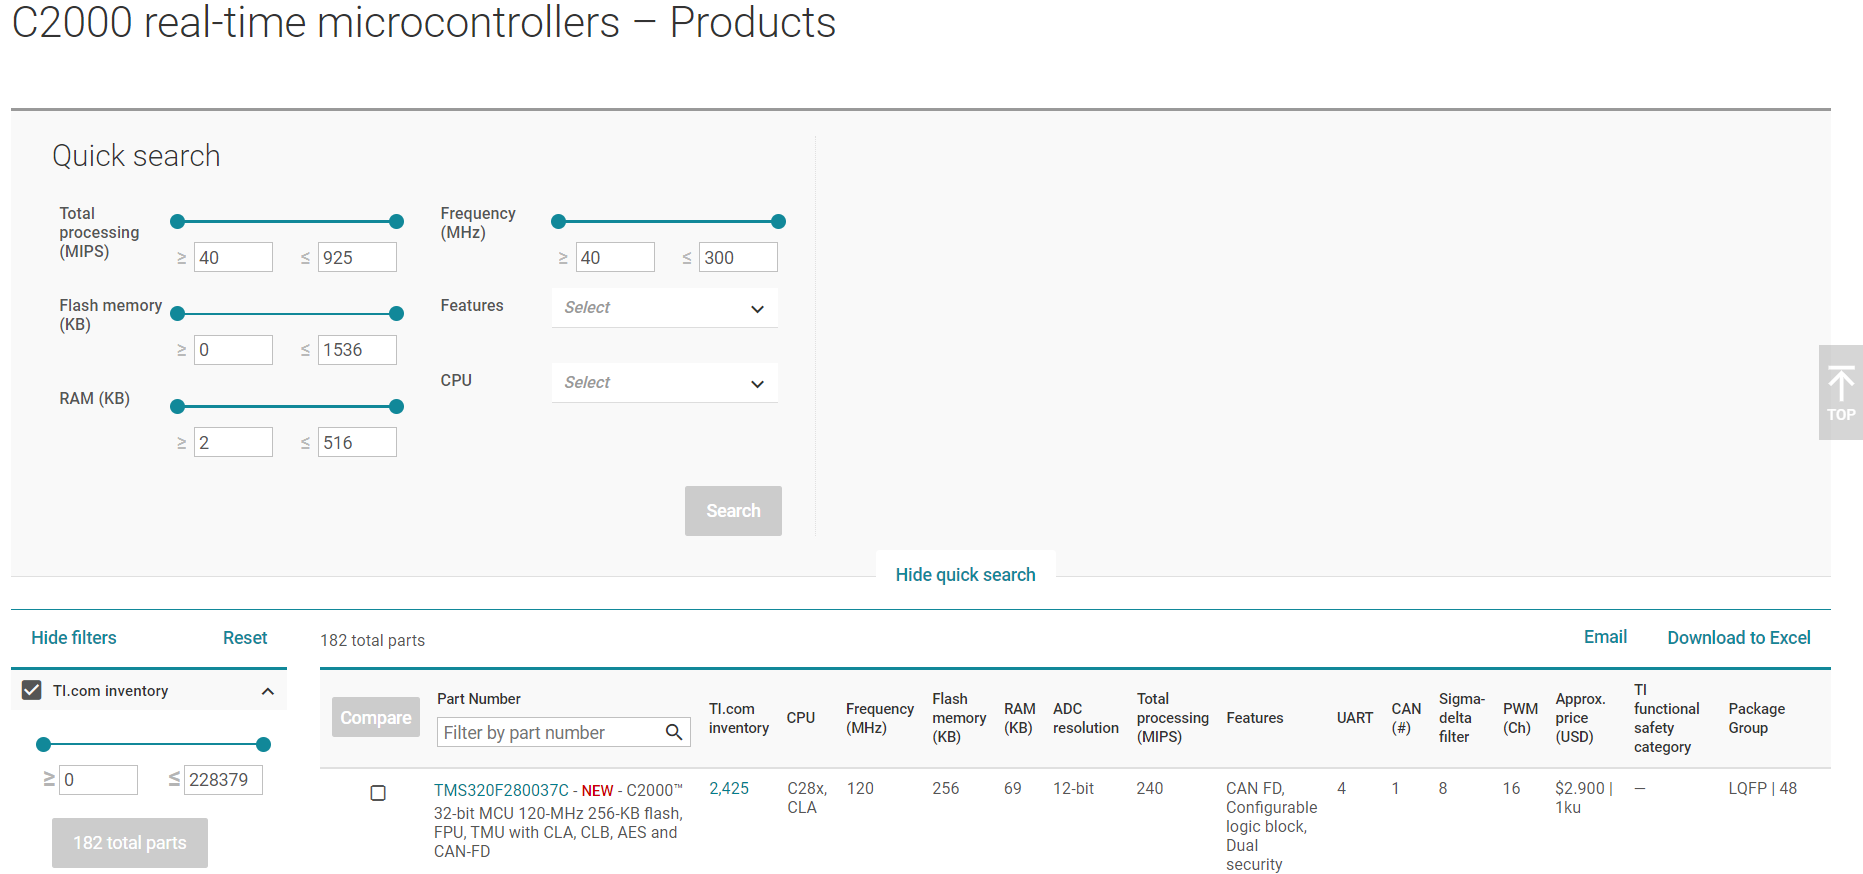Click the Filter by part number field

pos(550,733)
